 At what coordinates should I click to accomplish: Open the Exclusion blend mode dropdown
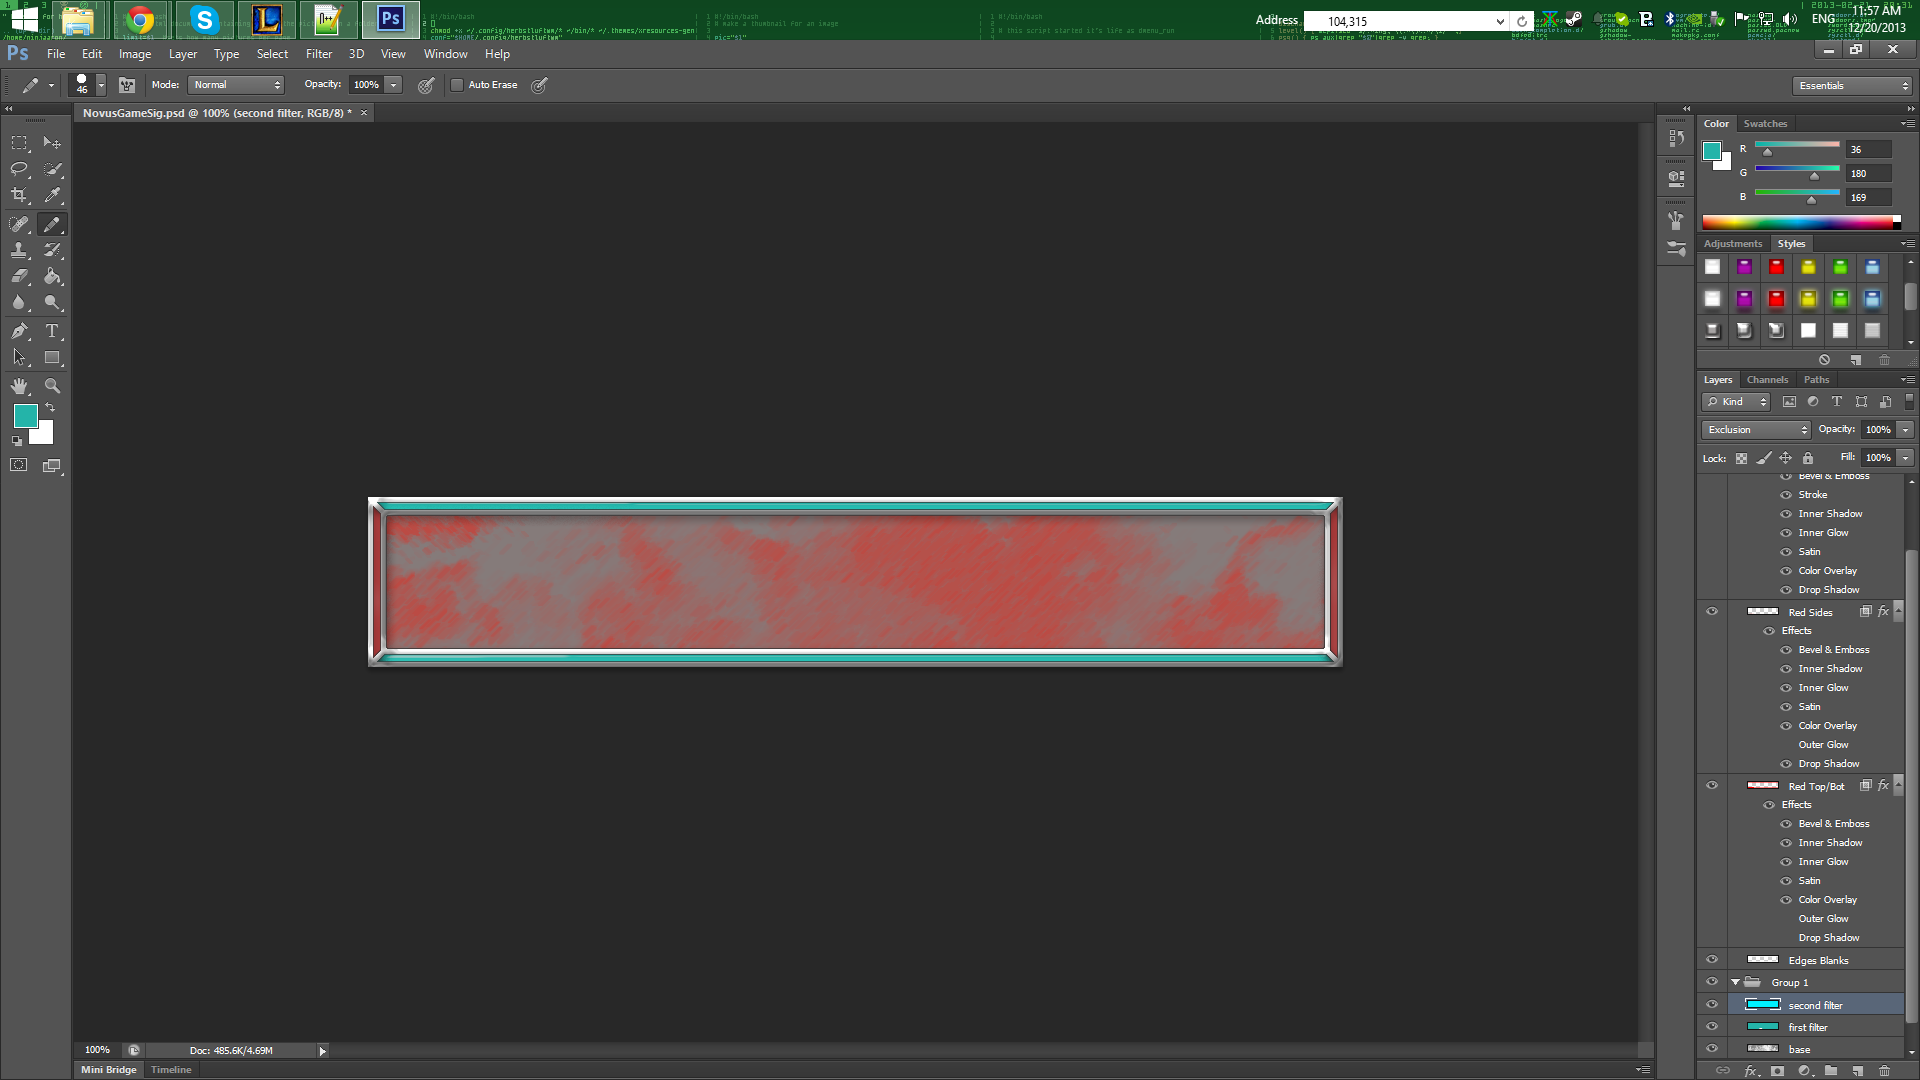coord(1756,430)
